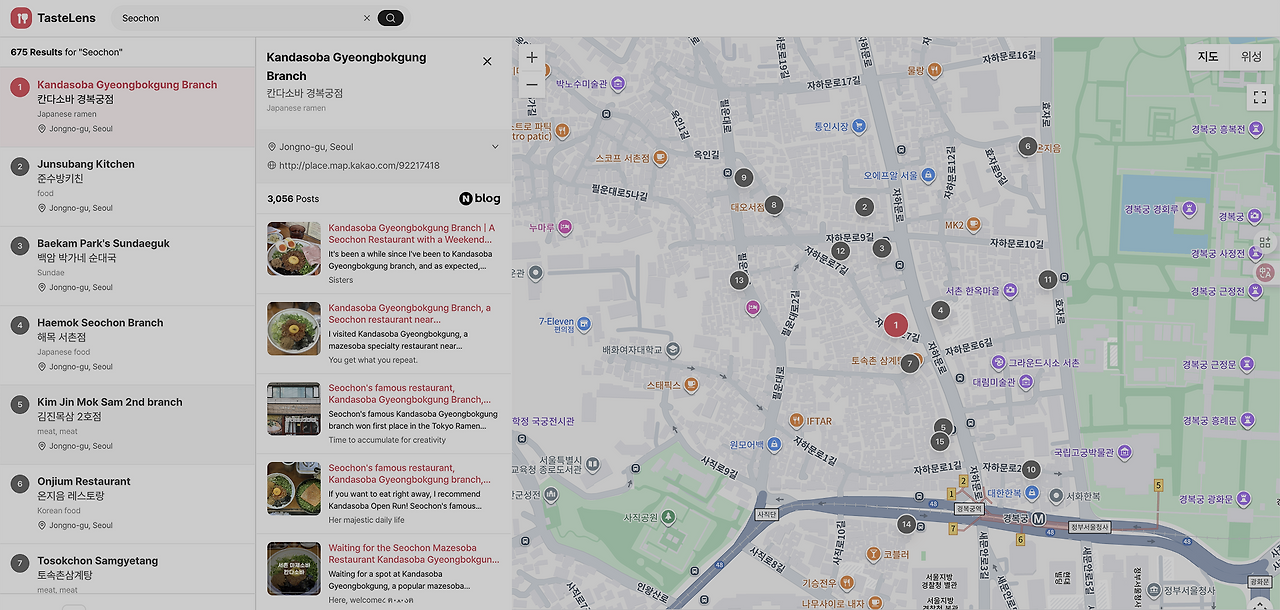
Task: Open the 'Waiting for the Seochon Mazesoba' post
Action: click(414, 554)
